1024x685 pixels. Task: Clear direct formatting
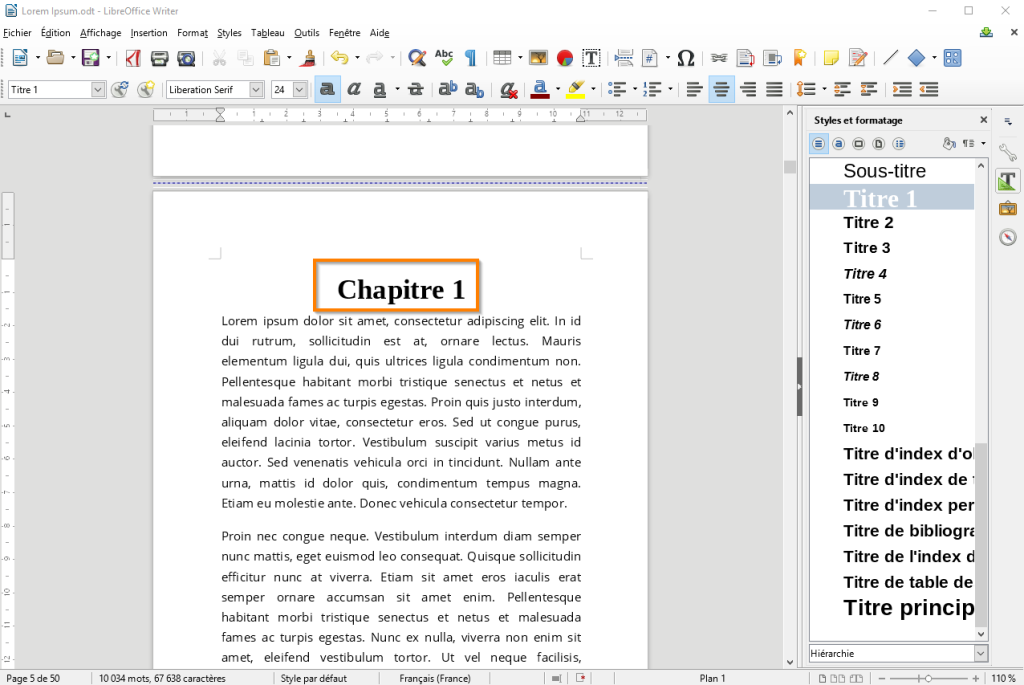[x=508, y=89]
